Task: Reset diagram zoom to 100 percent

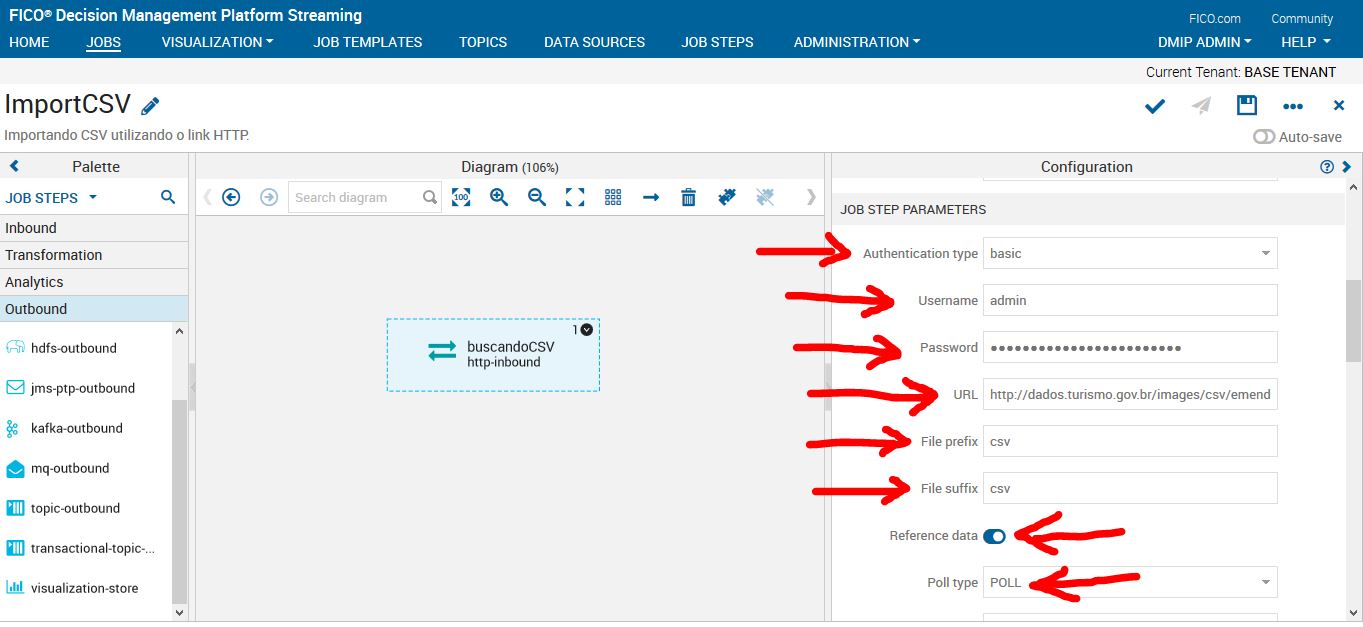Action: (x=461, y=197)
